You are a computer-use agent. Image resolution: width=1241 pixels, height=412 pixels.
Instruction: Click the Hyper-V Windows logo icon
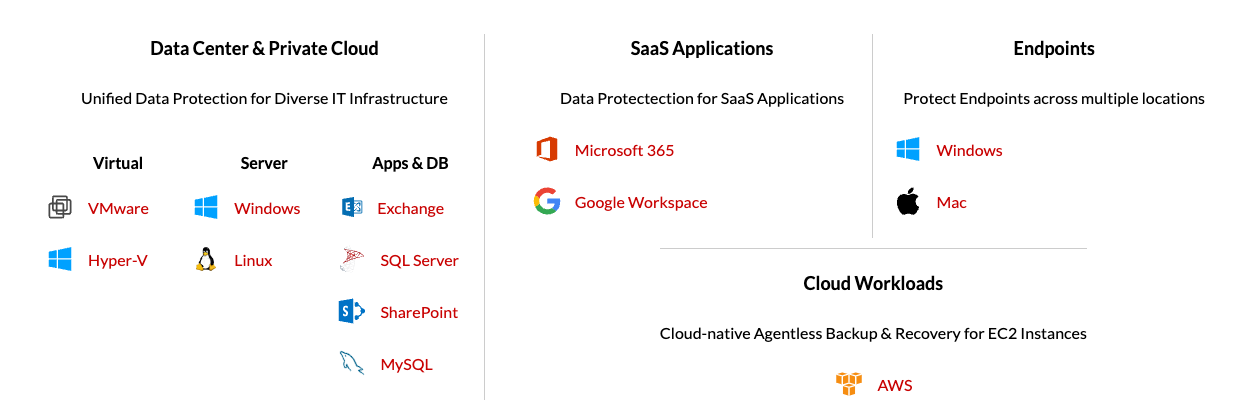[x=60, y=260]
